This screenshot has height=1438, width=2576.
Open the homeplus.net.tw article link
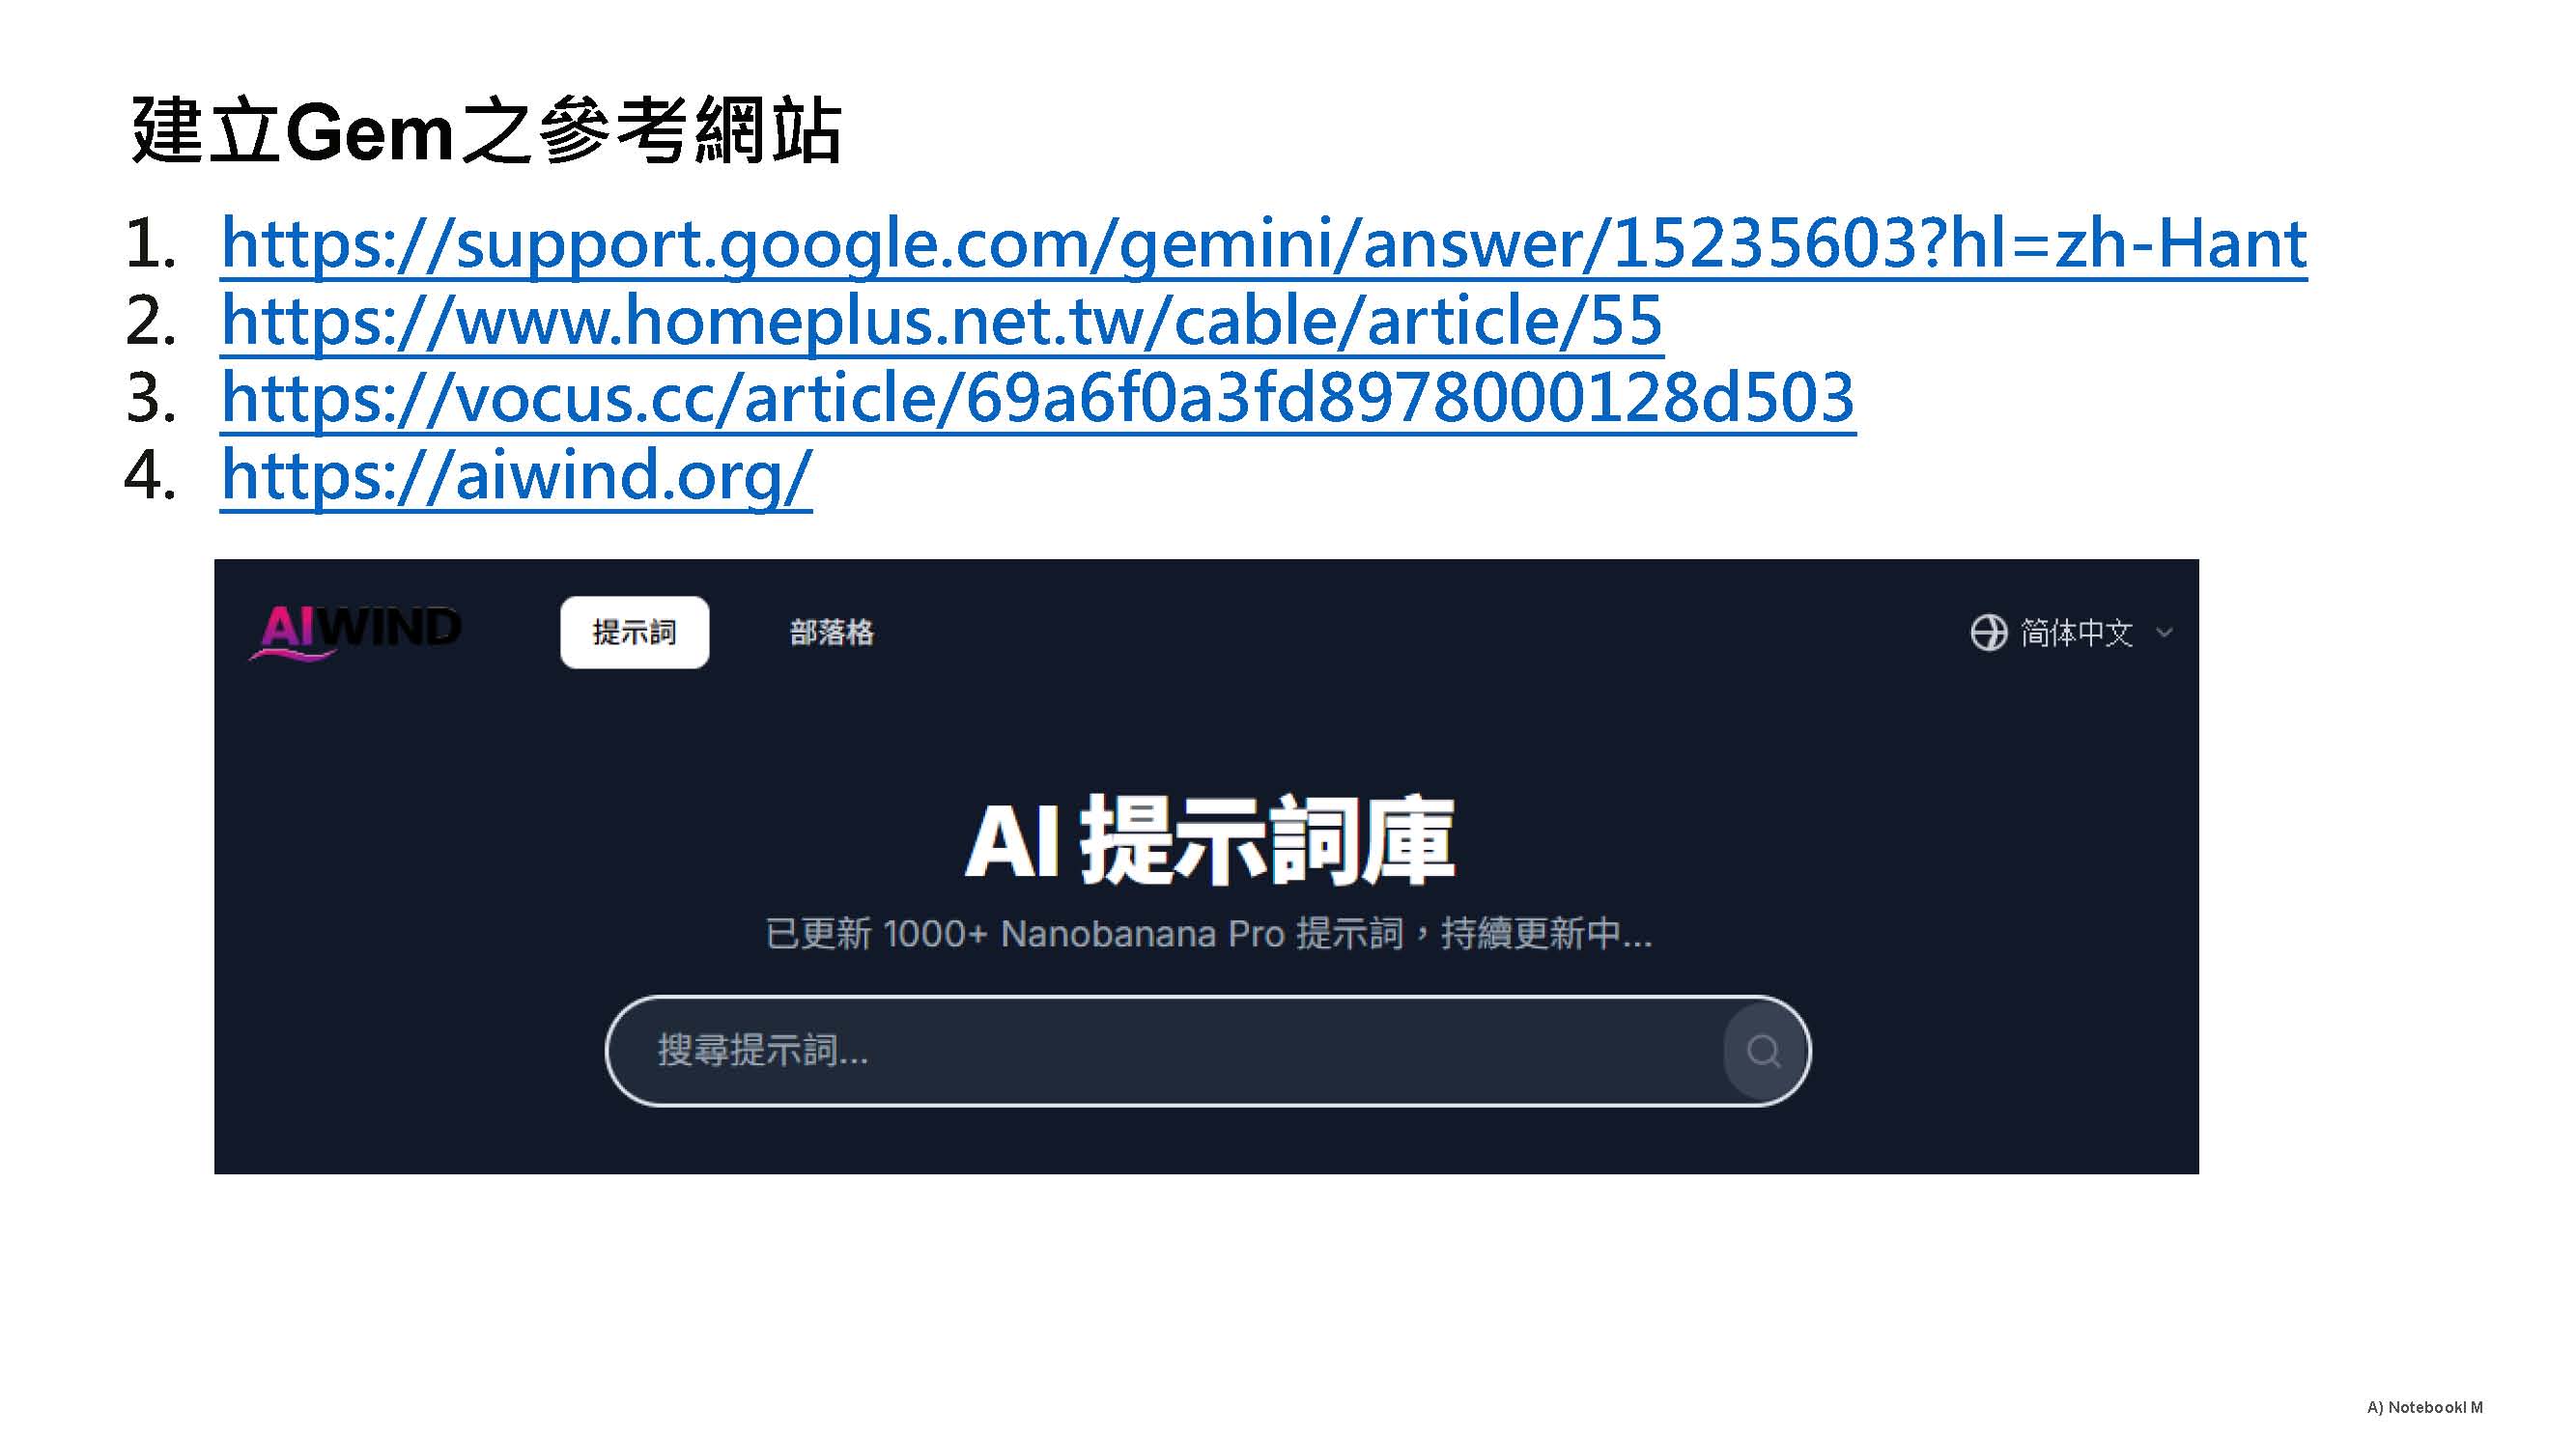pos(941,320)
